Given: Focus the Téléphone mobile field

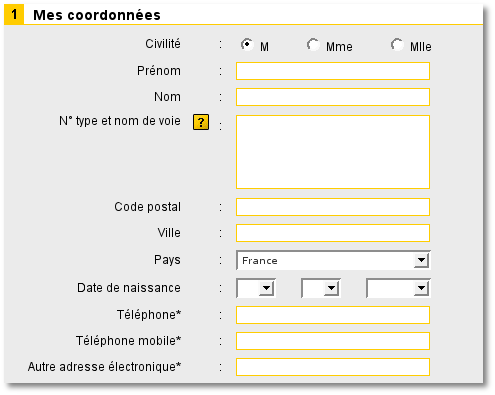Looking at the screenshot, I should click(x=333, y=341).
